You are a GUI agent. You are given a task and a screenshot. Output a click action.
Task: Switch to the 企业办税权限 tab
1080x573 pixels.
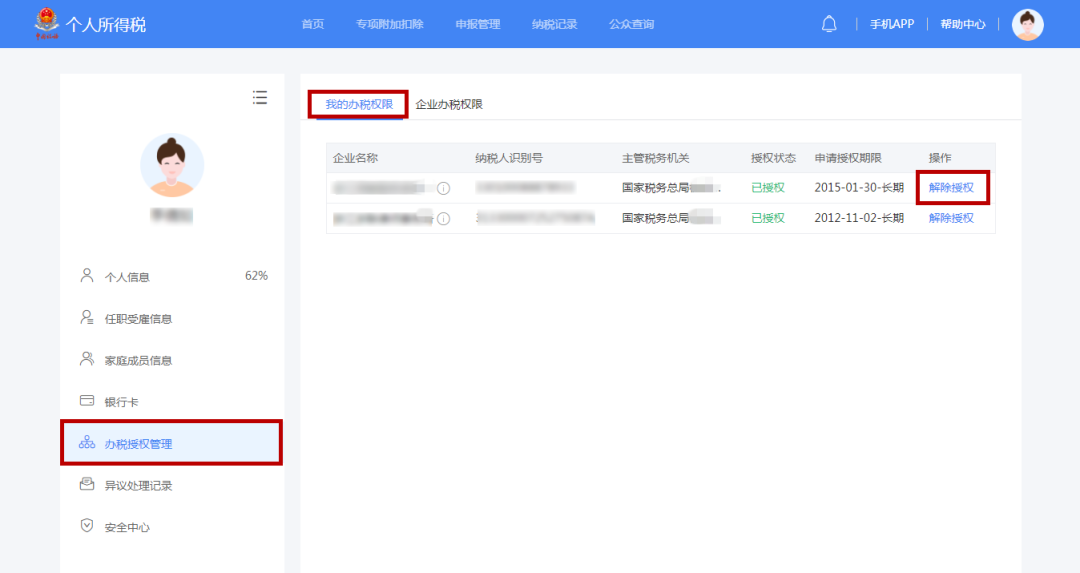(x=449, y=104)
